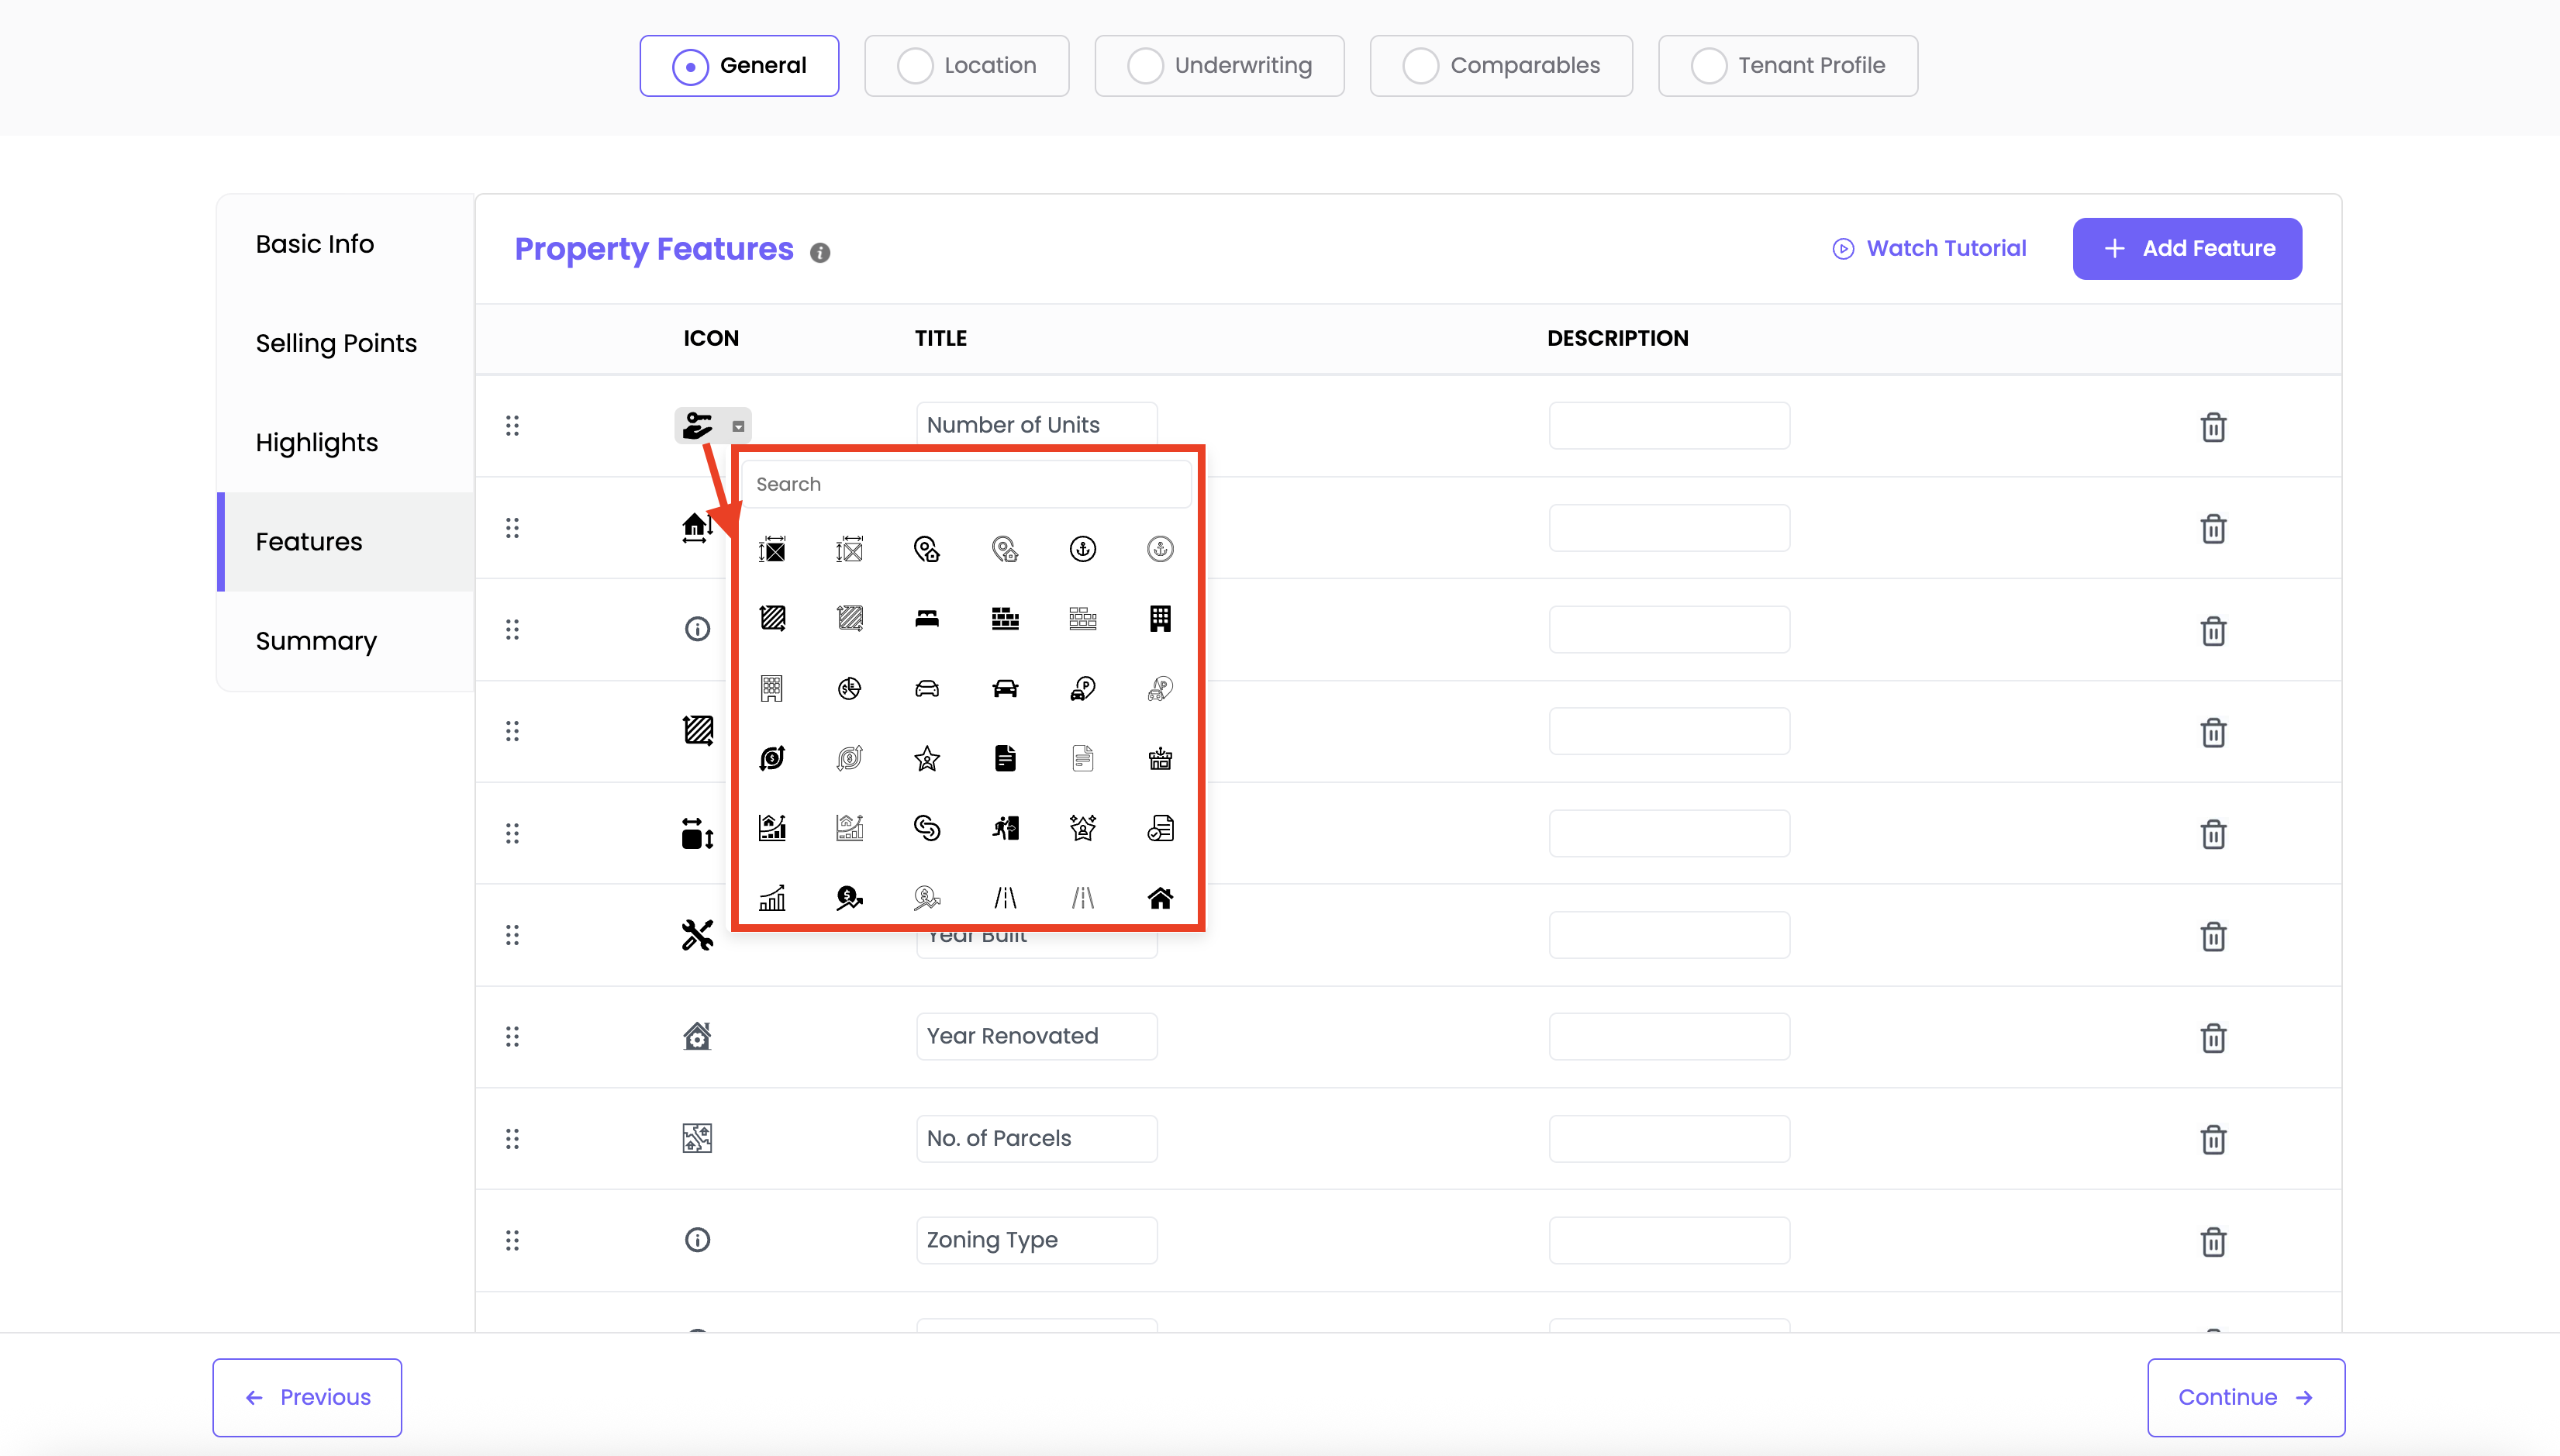This screenshot has width=2560, height=1456.
Task: Delete the Year Renovated feature row
Action: (2213, 1038)
